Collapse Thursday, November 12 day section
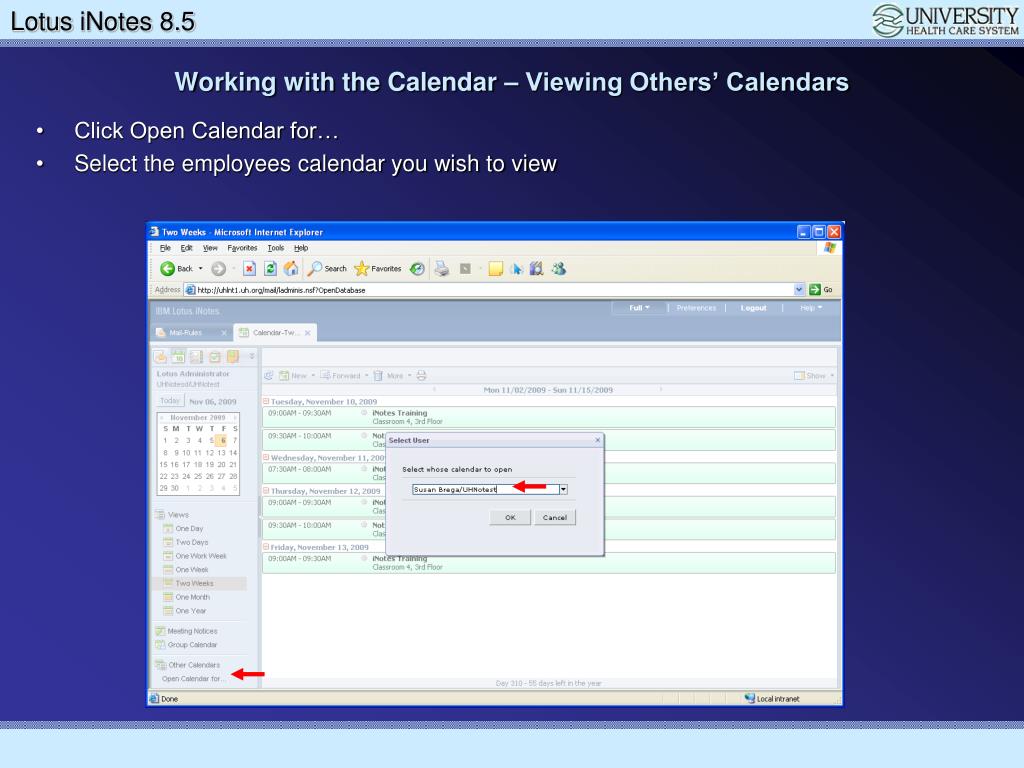The width and height of the screenshot is (1024, 768). coord(266,490)
